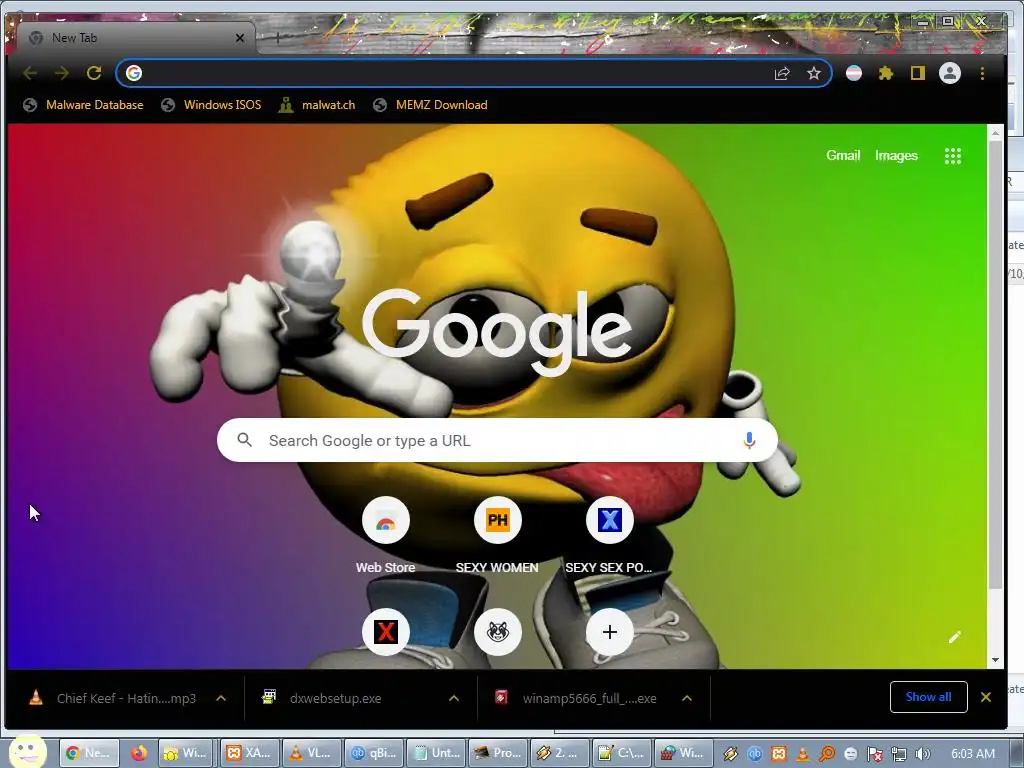
Task: Open downloaded winamp5666_full exe
Action: coord(577,699)
